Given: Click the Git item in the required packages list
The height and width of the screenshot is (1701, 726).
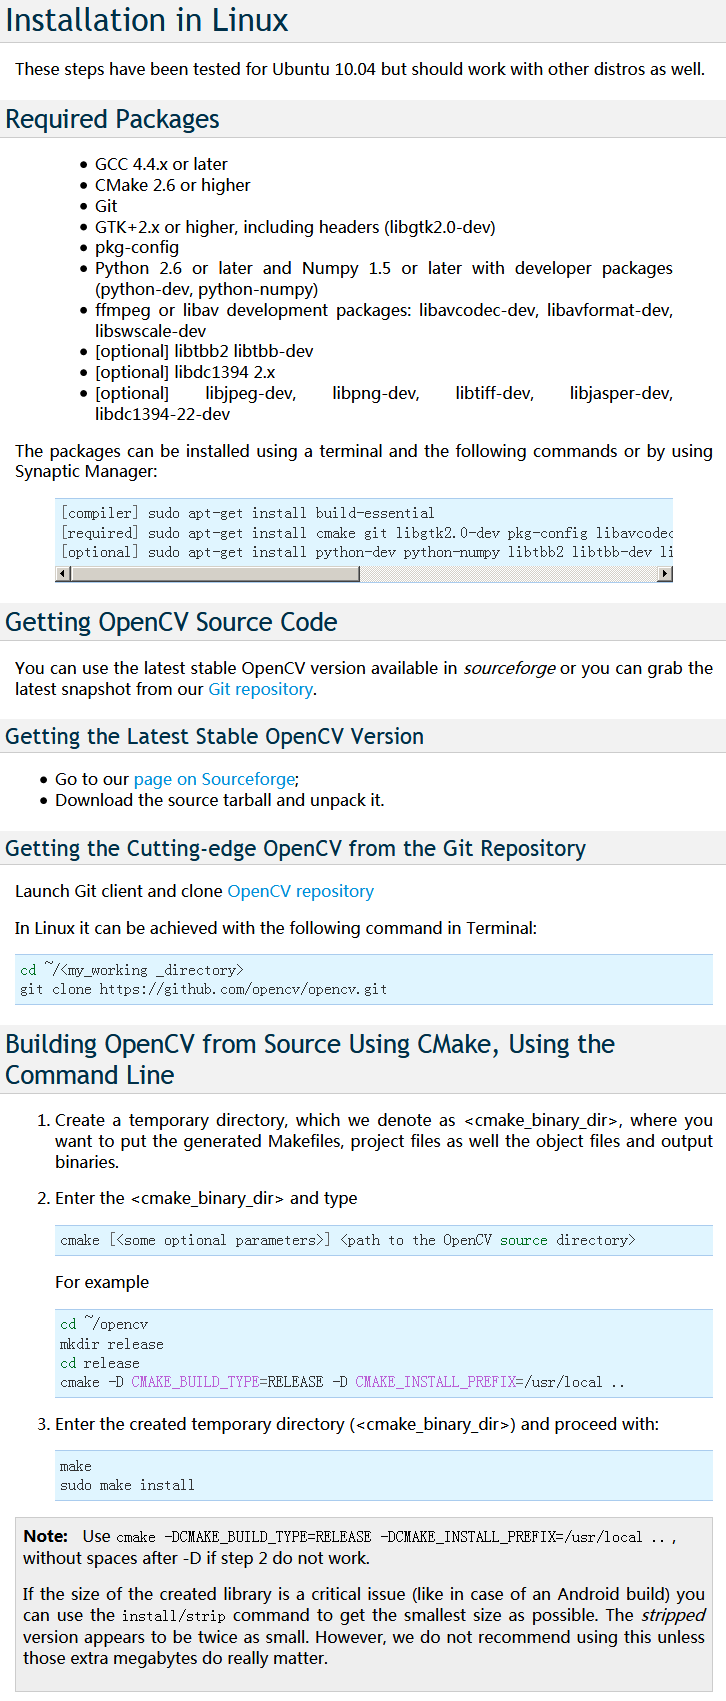Looking at the screenshot, I should click(x=106, y=206).
